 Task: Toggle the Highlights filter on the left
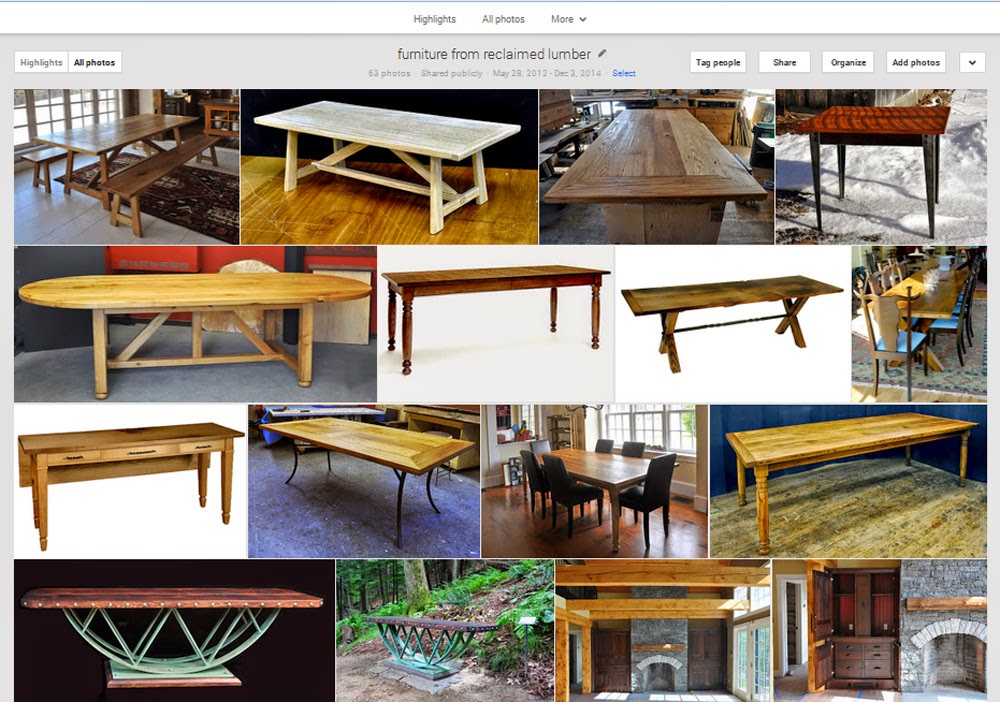click(x=41, y=61)
